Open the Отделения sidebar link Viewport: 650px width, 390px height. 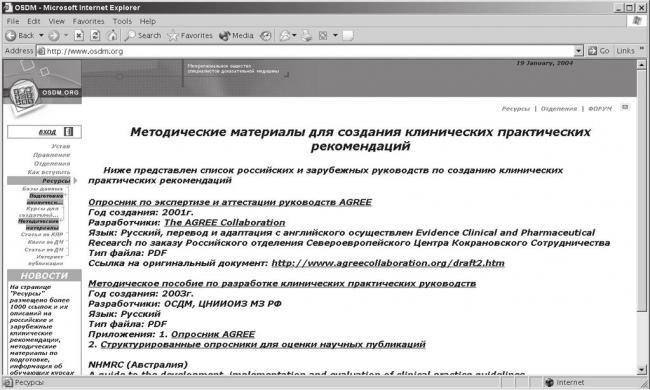(x=52, y=163)
